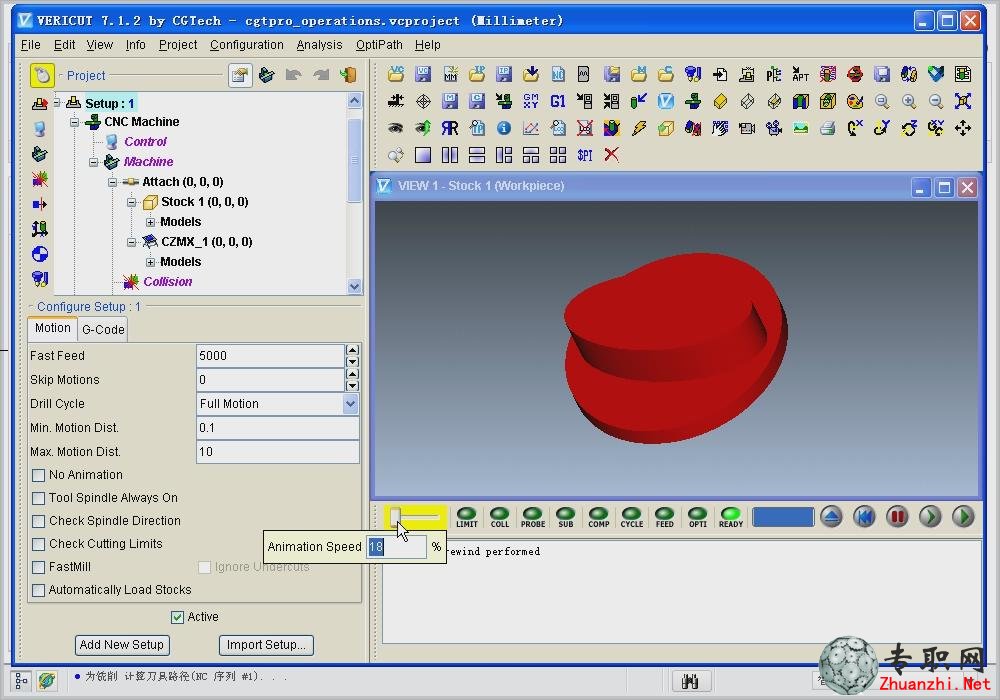Click the Fit view toolbar icon
1000x700 pixels.
point(962,101)
